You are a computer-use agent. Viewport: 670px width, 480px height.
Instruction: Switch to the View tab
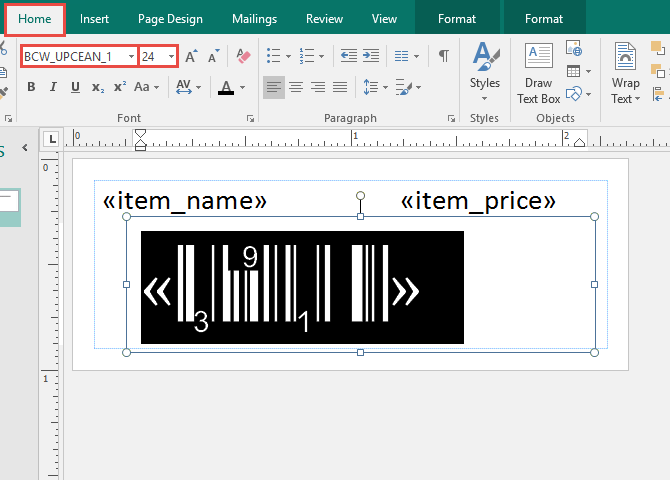tap(384, 19)
